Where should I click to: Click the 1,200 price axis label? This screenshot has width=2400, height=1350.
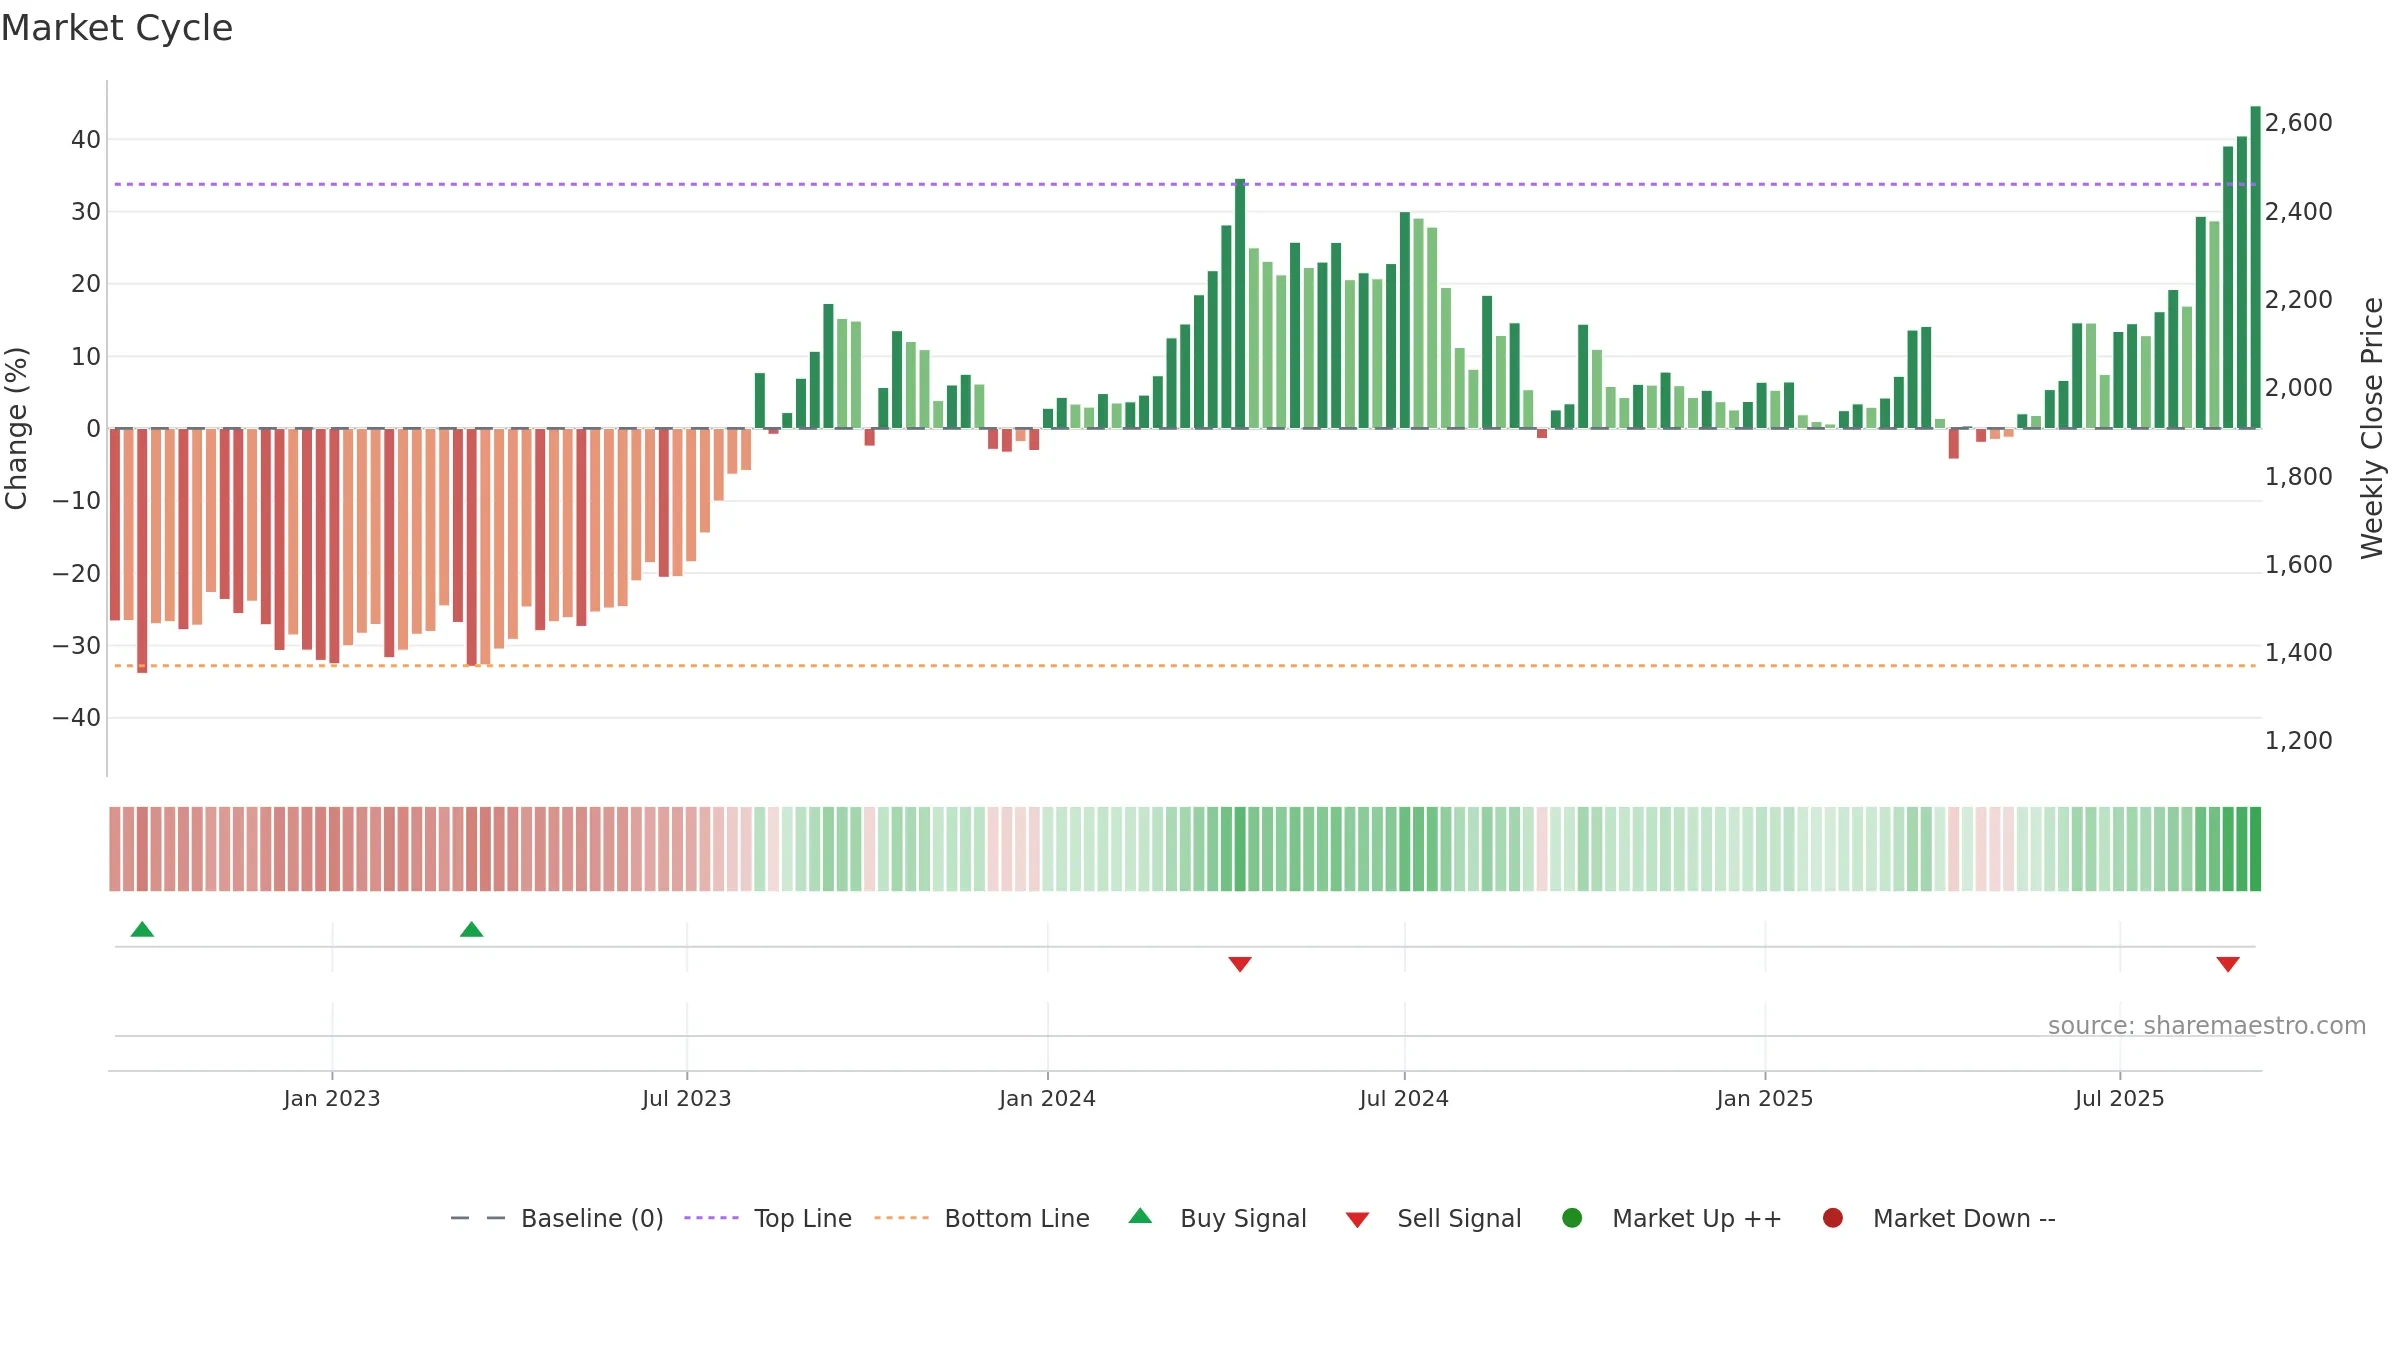point(2298,741)
